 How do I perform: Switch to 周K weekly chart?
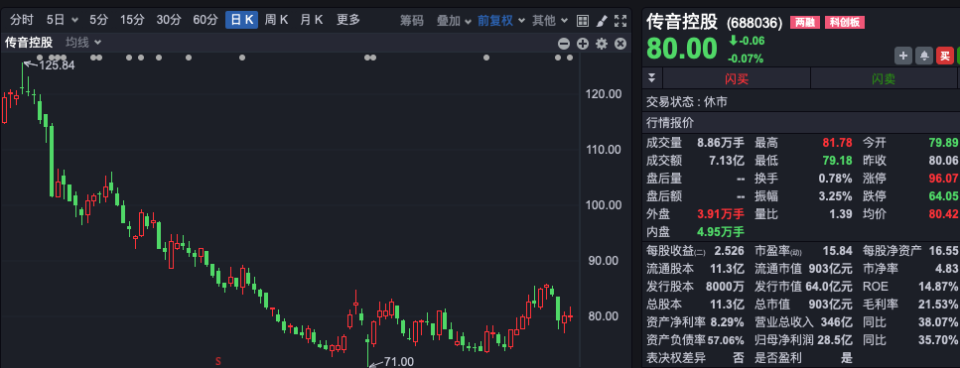276,20
